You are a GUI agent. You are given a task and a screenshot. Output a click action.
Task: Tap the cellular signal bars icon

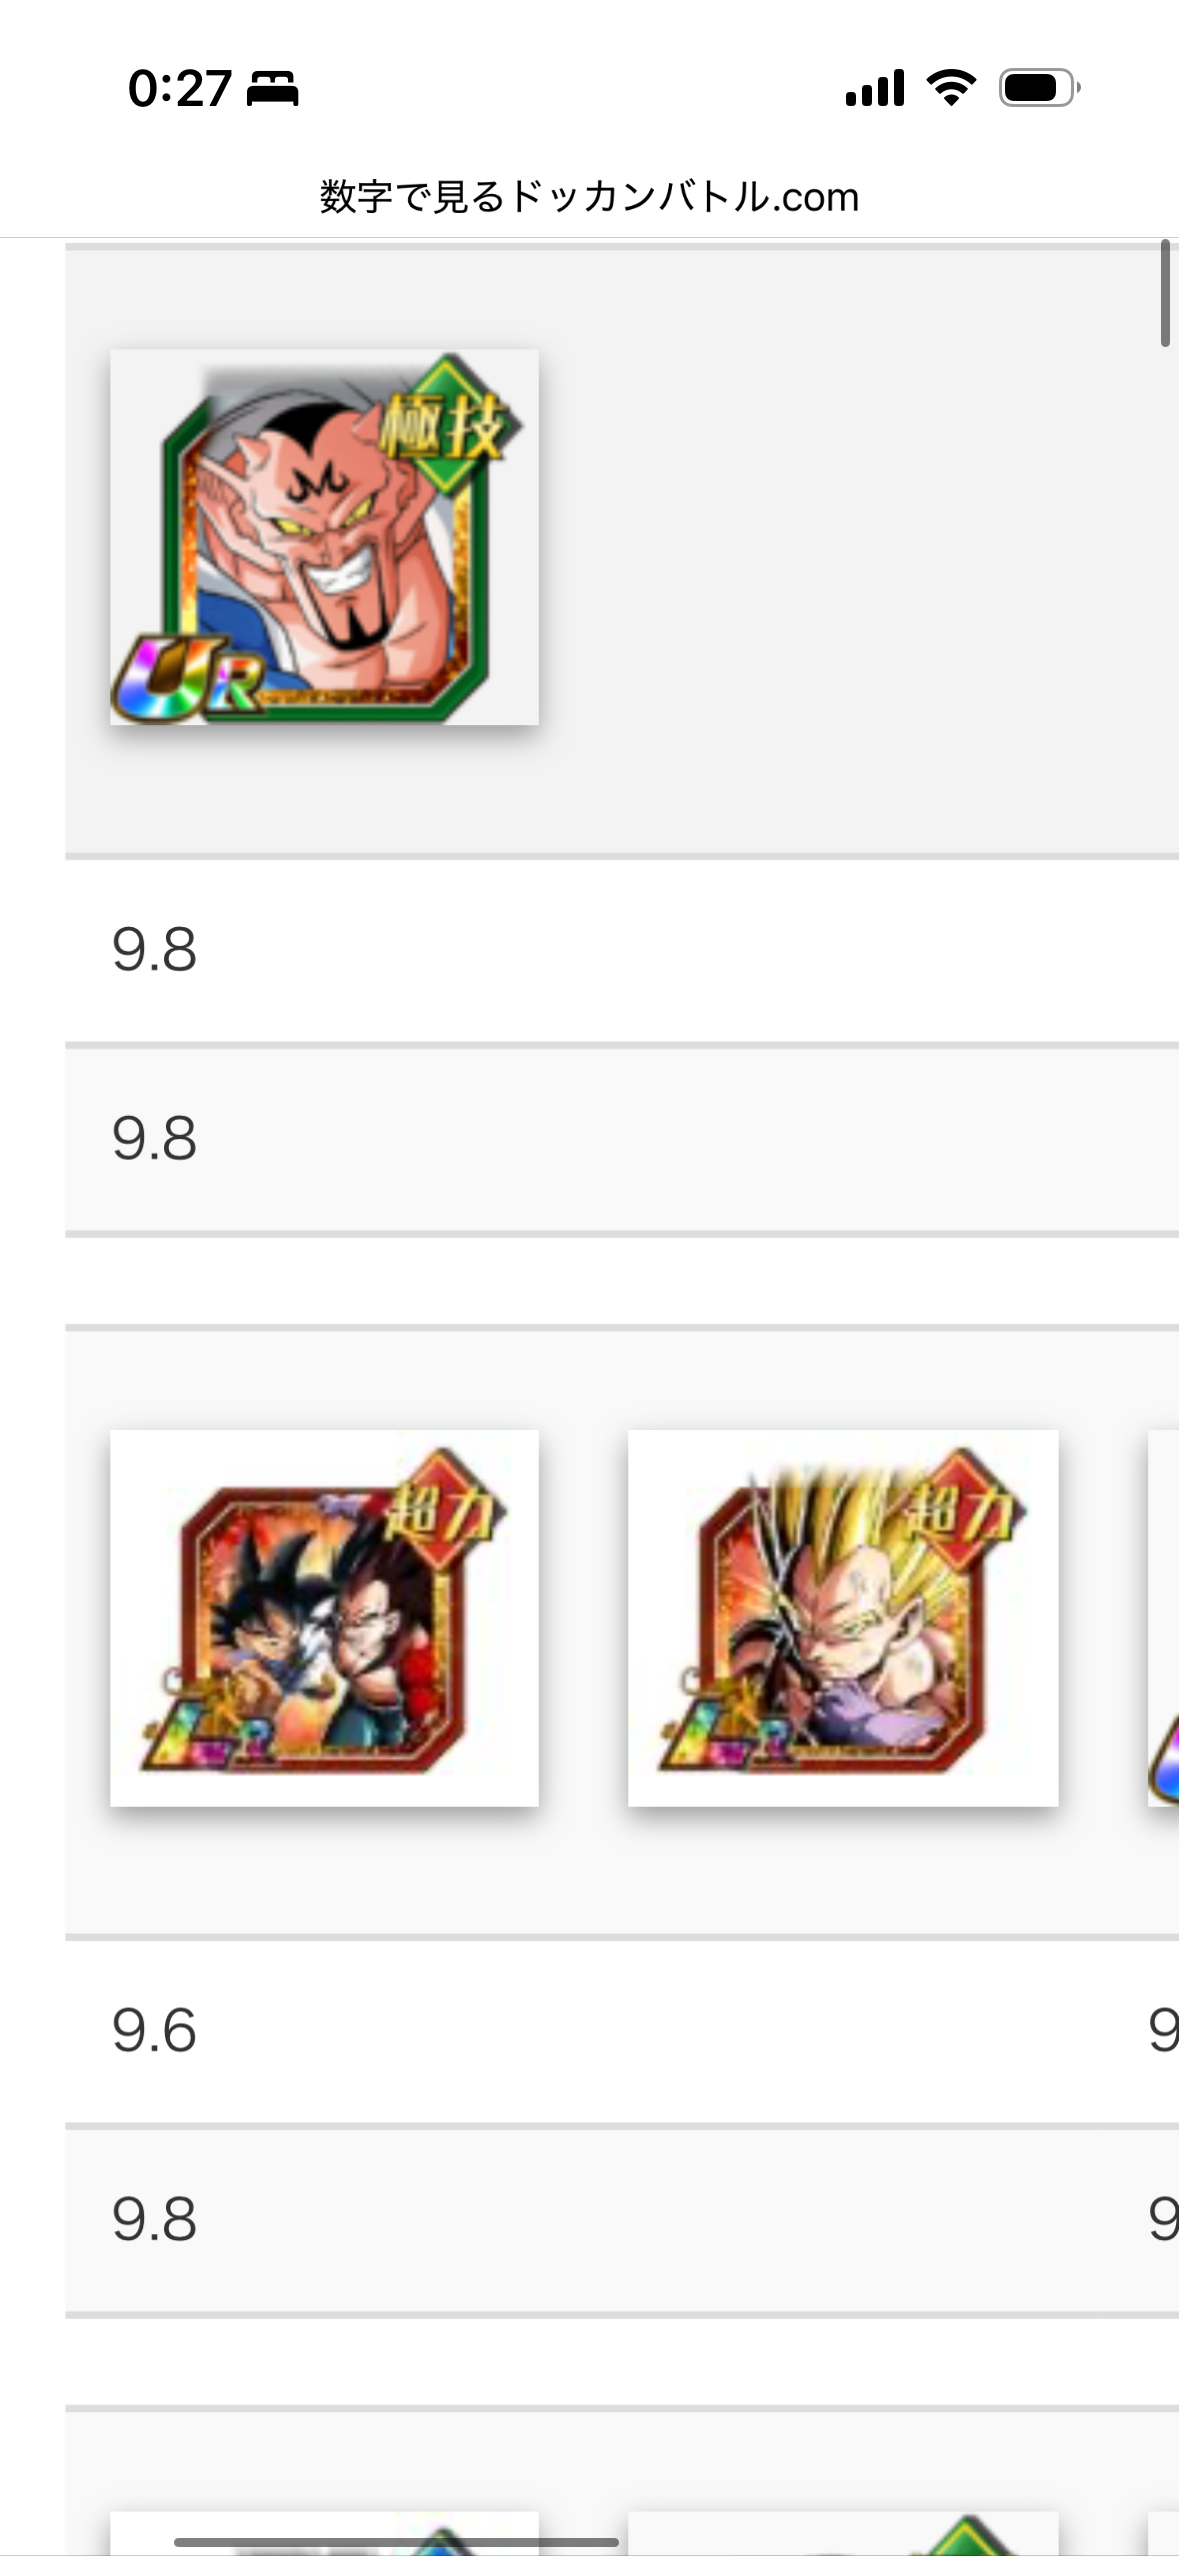pyautogui.click(x=875, y=88)
